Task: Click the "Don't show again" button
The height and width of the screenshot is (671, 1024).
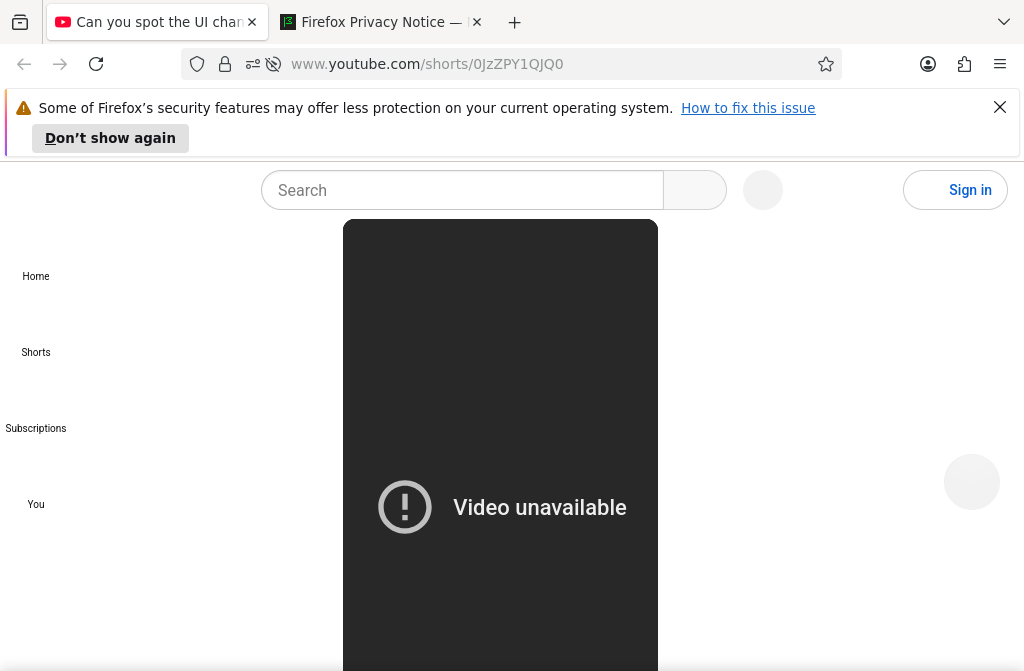Action: coord(110,139)
